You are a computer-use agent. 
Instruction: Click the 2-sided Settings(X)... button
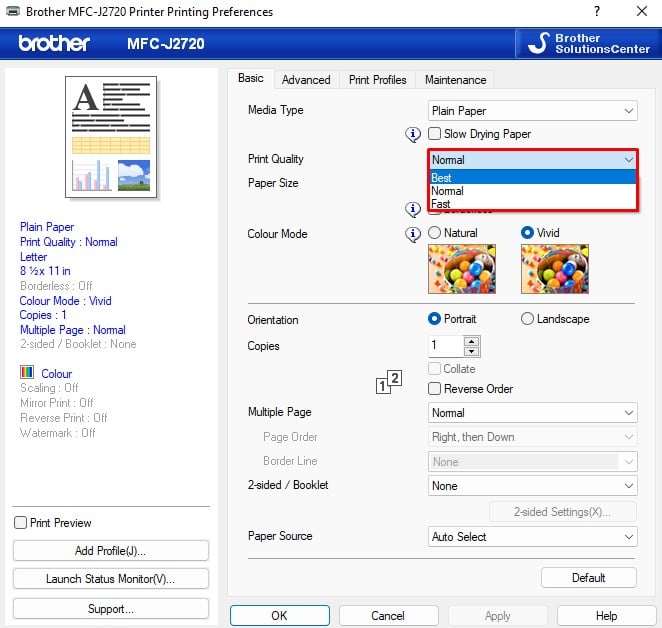(x=562, y=512)
